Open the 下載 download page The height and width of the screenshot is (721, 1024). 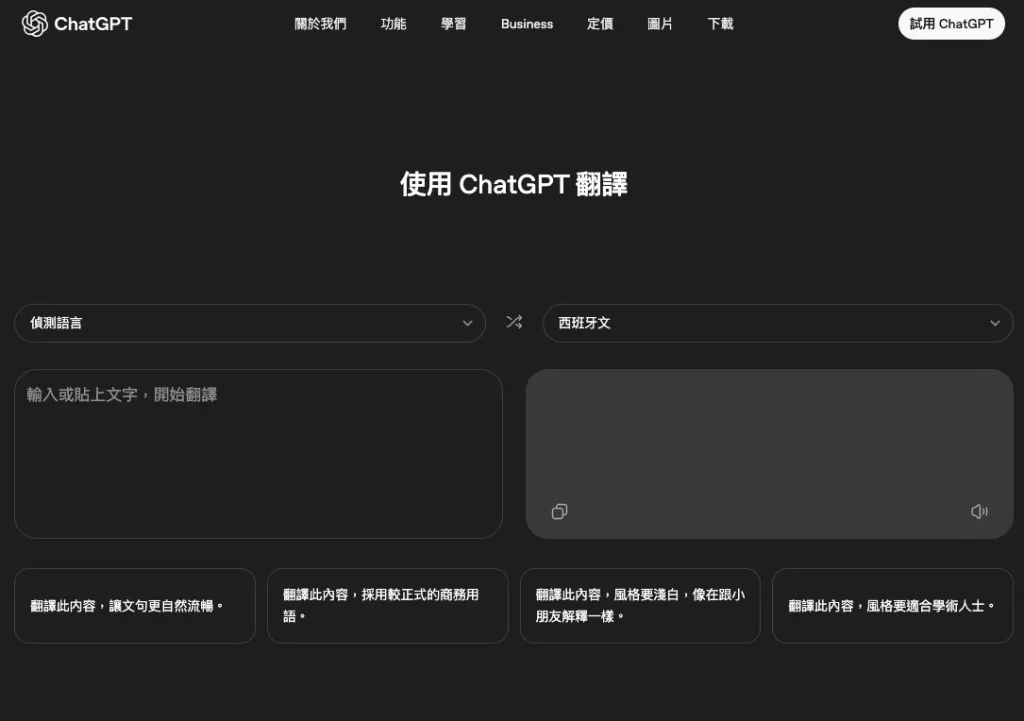tap(720, 23)
